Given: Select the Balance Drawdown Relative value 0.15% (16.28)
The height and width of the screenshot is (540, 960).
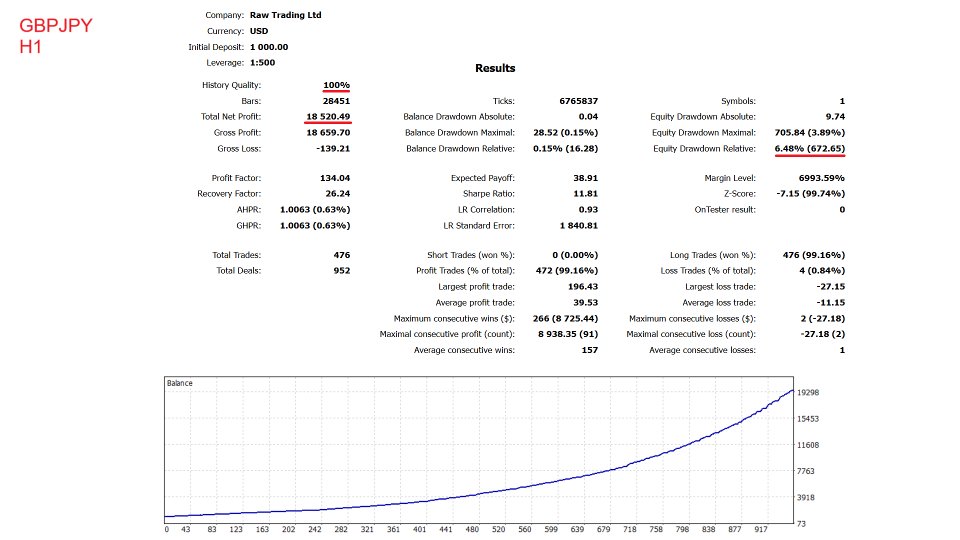Looking at the screenshot, I should [566, 148].
